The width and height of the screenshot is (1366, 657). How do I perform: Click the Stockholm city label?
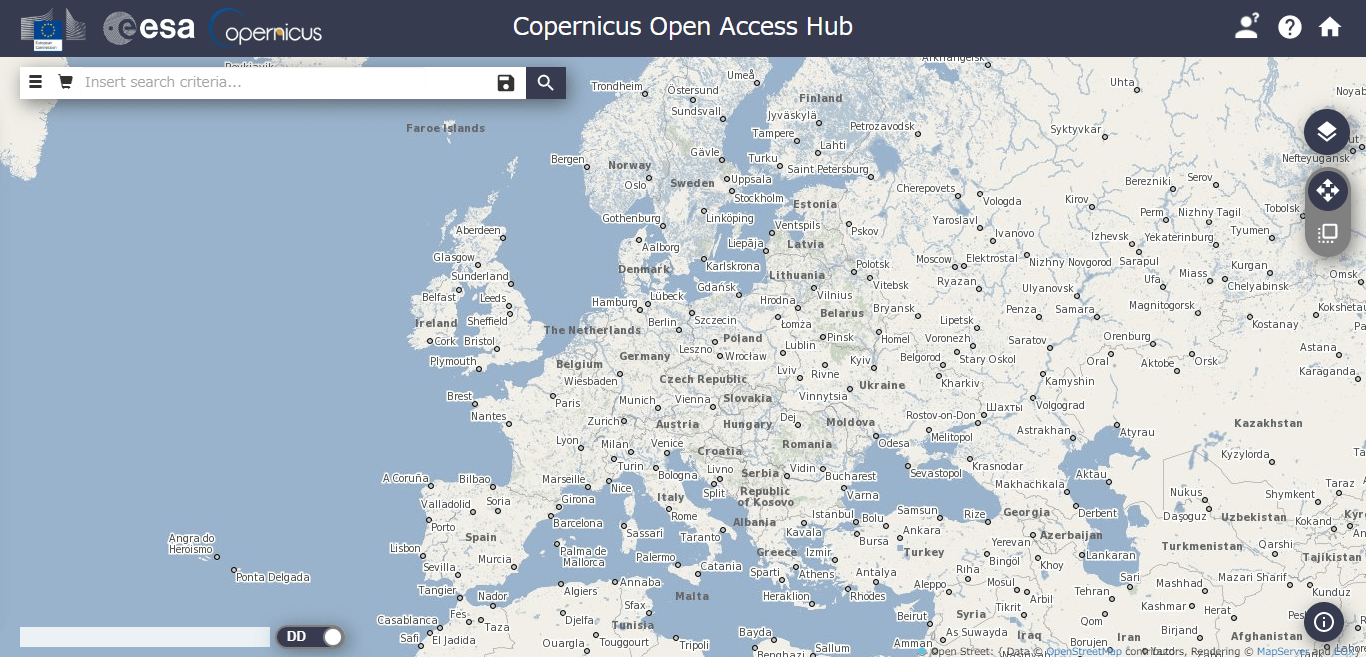pos(759,198)
